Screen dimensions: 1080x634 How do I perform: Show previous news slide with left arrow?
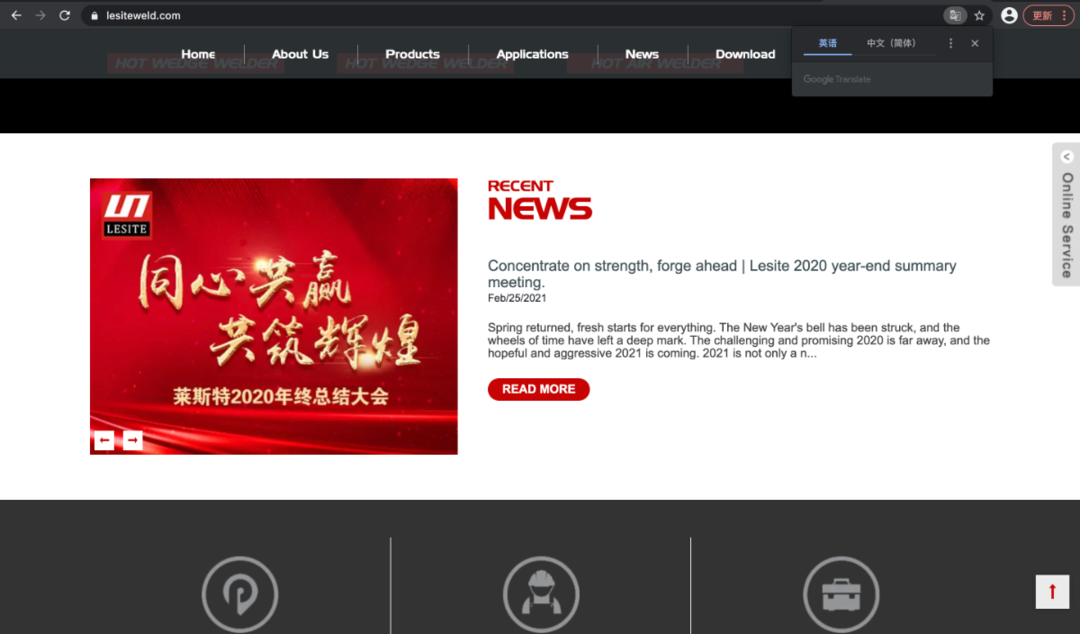click(x=104, y=440)
